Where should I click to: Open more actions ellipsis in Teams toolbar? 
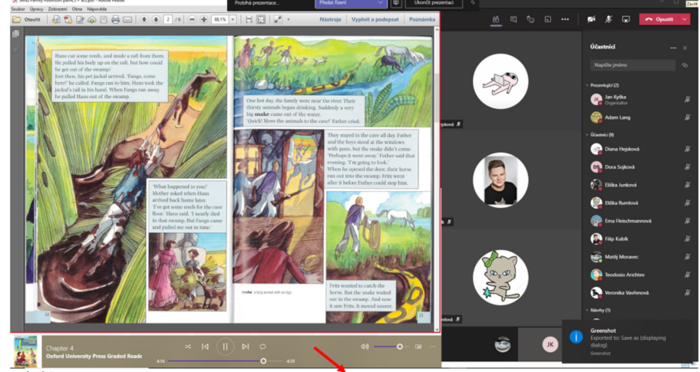pyautogui.click(x=565, y=20)
